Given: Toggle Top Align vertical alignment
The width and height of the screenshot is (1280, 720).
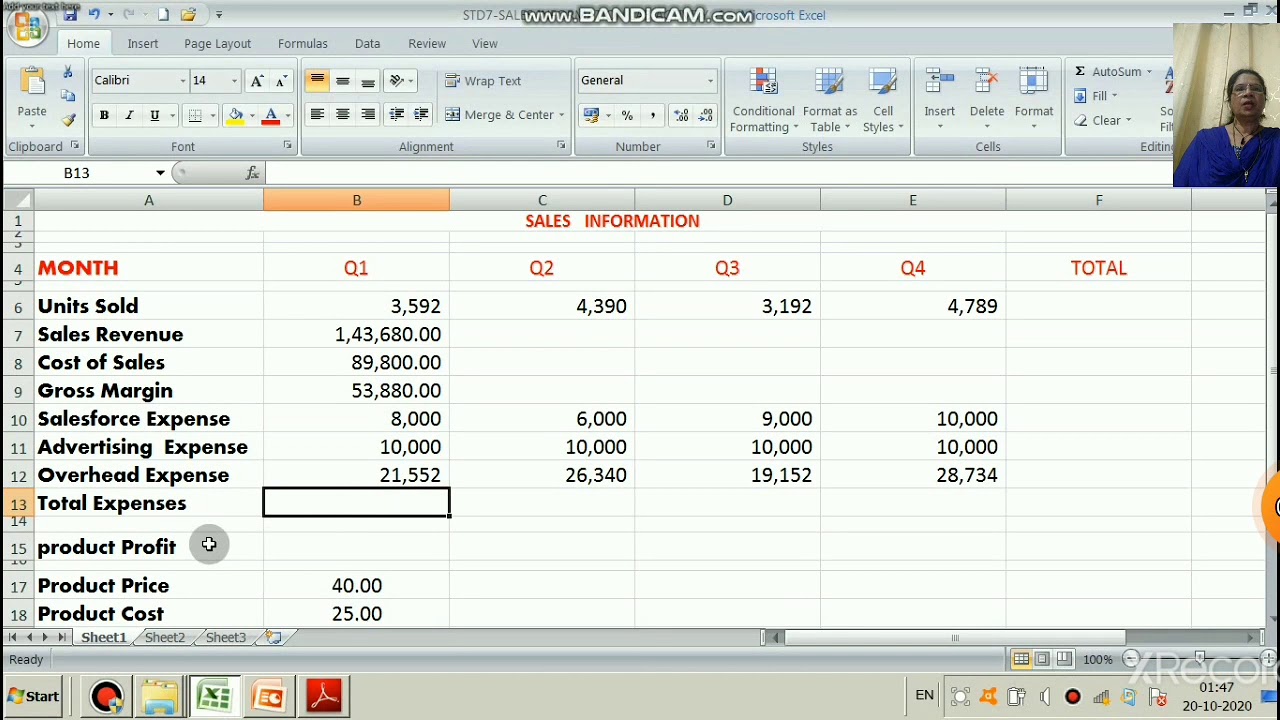Looking at the screenshot, I should (x=317, y=81).
